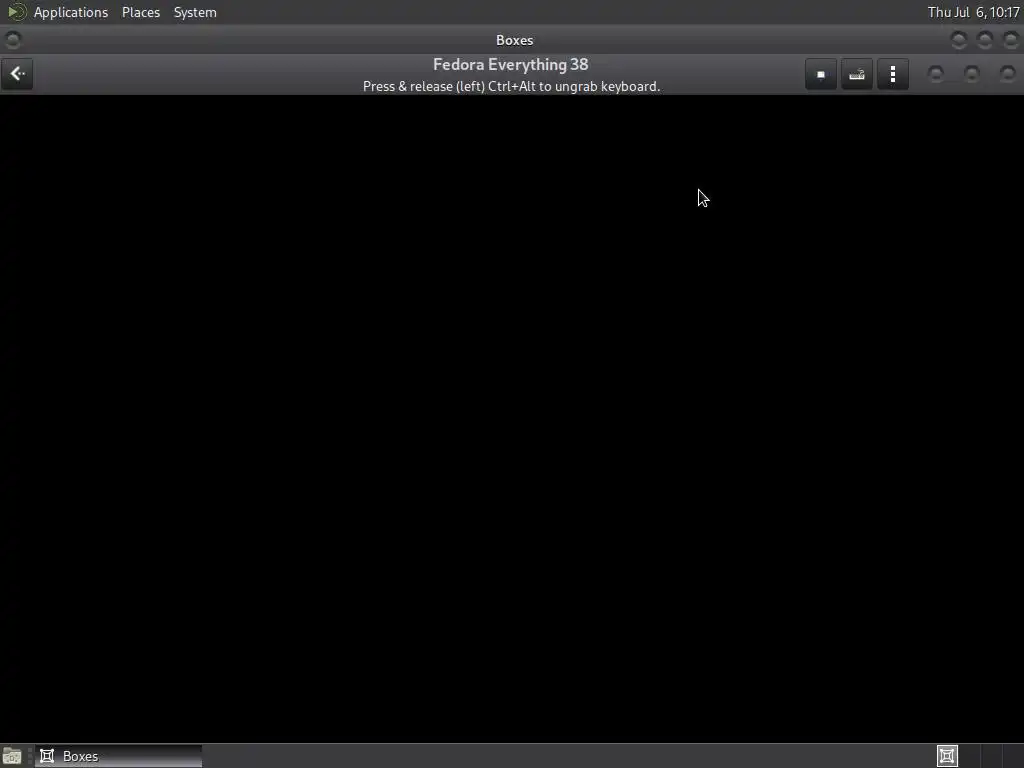Open the Places menu

click(x=140, y=12)
